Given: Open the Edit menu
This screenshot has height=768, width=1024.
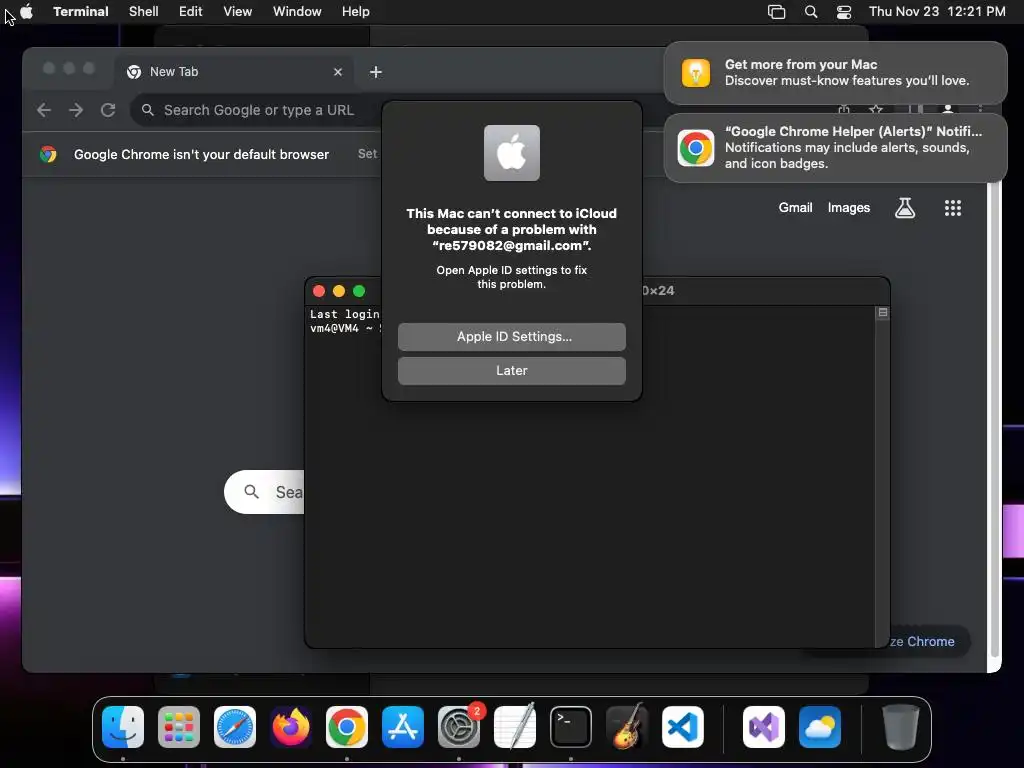Looking at the screenshot, I should [x=191, y=11].
